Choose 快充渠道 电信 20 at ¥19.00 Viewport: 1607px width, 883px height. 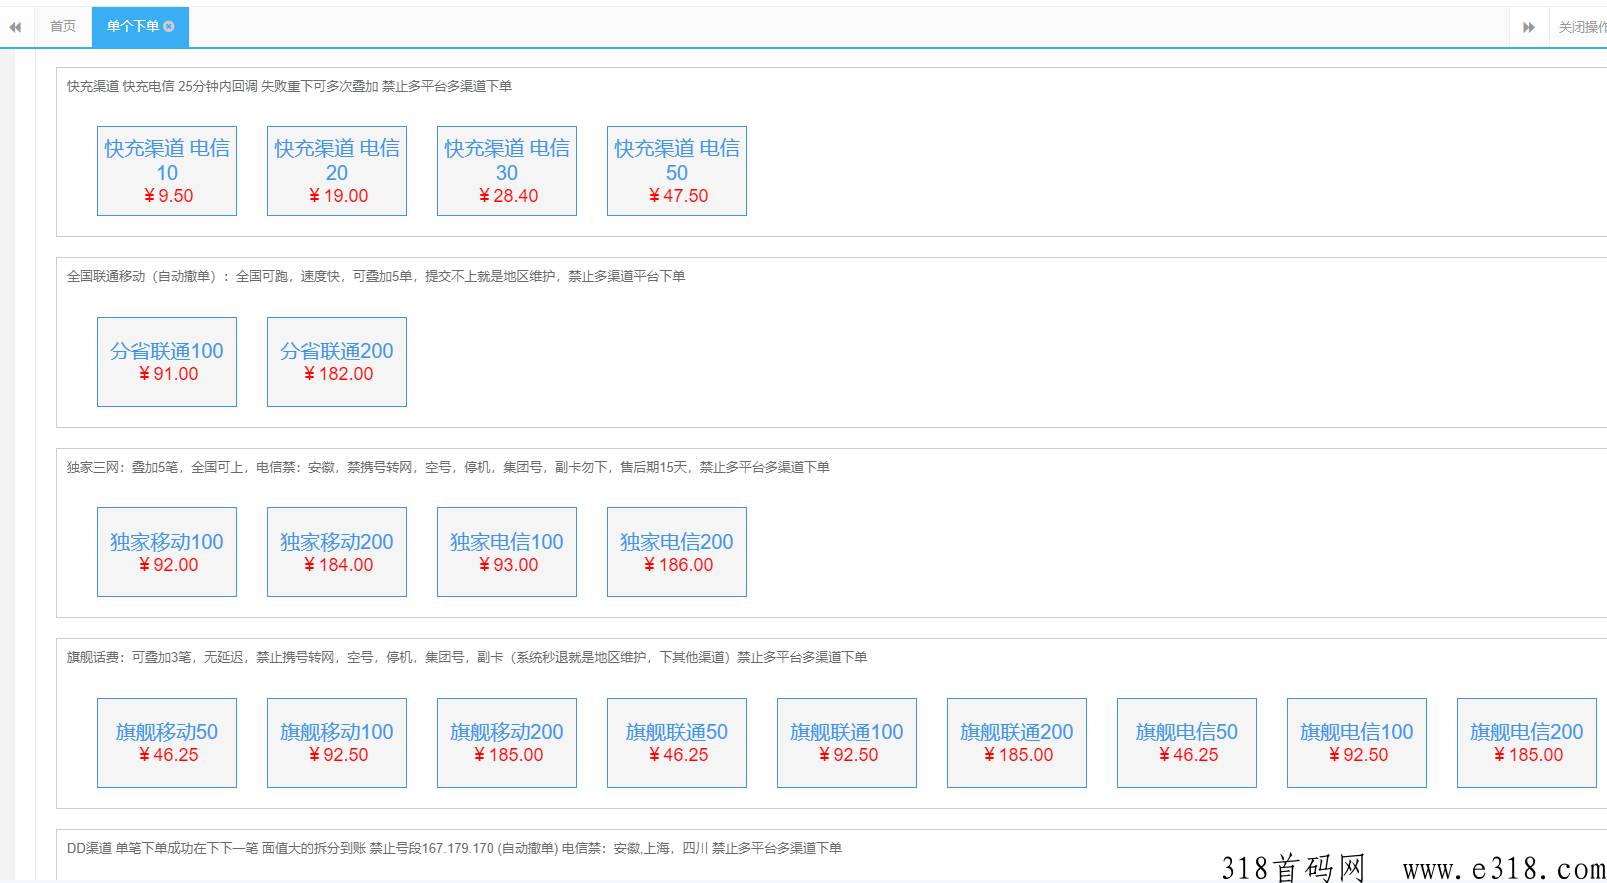click(x=337, y=171)
